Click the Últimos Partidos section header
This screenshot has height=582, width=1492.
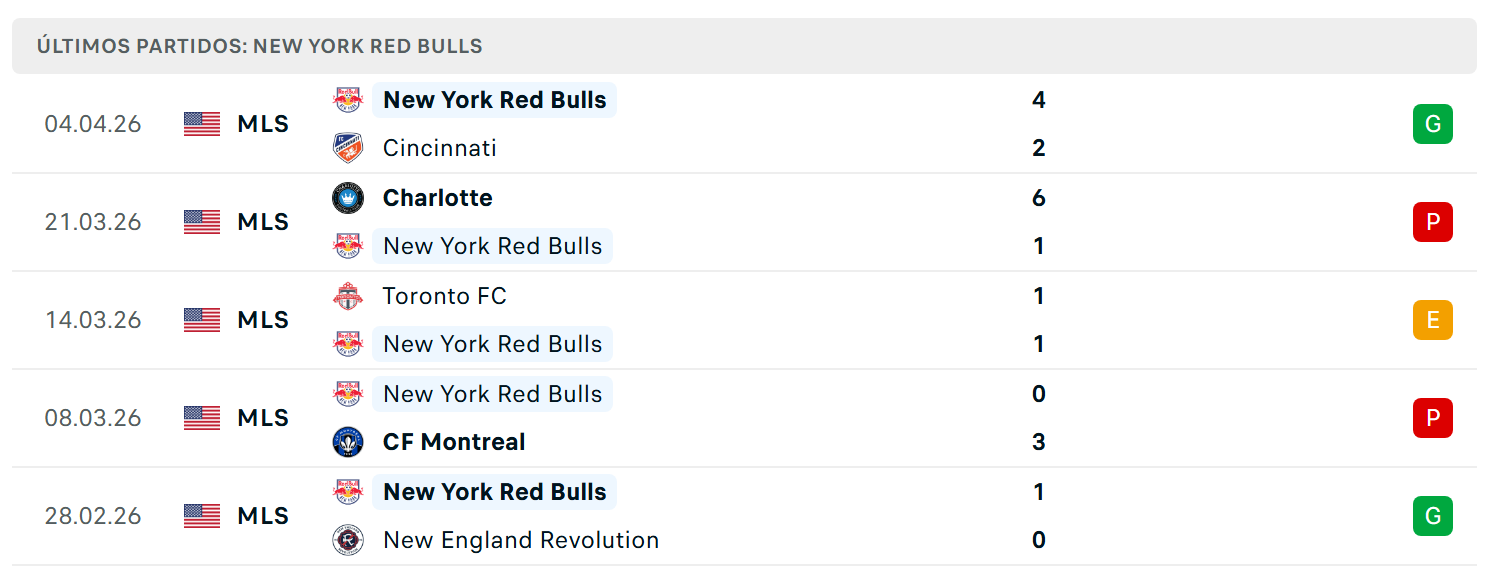[260, 46]
